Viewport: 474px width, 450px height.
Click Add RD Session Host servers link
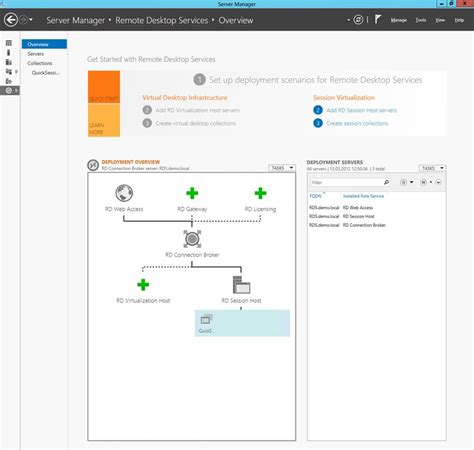pyautogui.click(x=361, y=110)
